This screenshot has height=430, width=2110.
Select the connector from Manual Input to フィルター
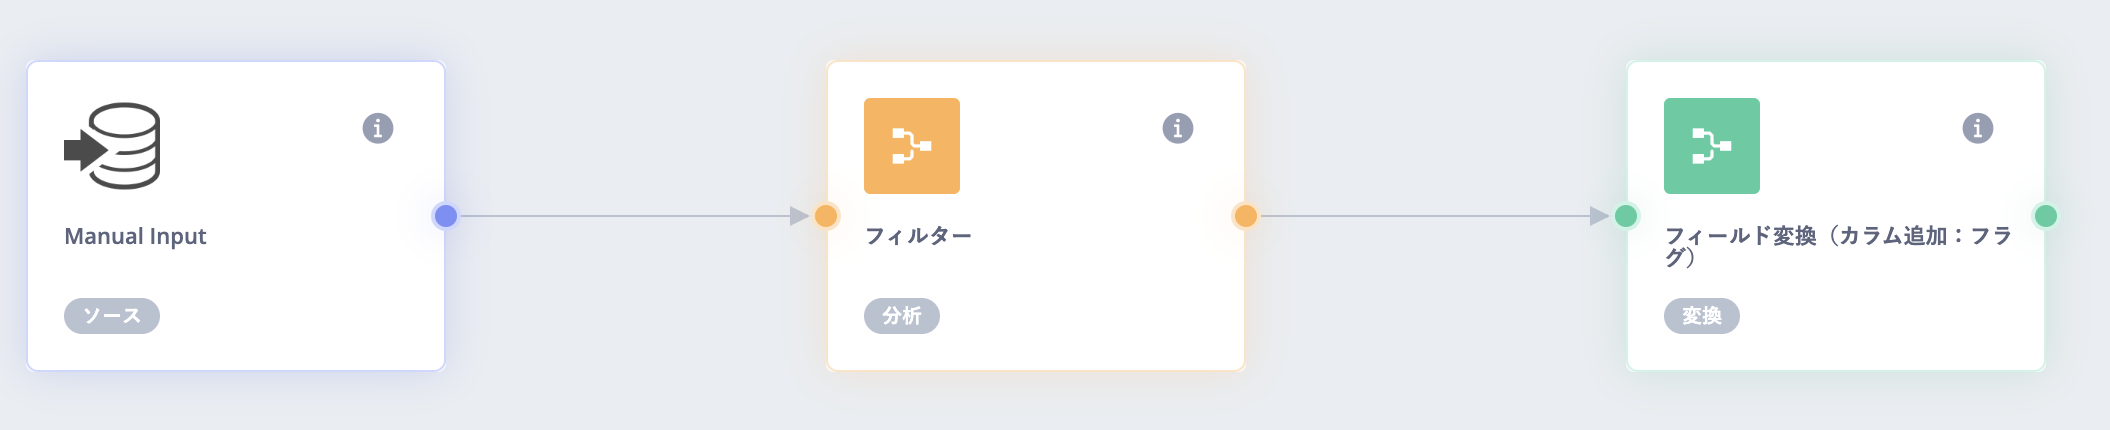[x=625, y=216]
